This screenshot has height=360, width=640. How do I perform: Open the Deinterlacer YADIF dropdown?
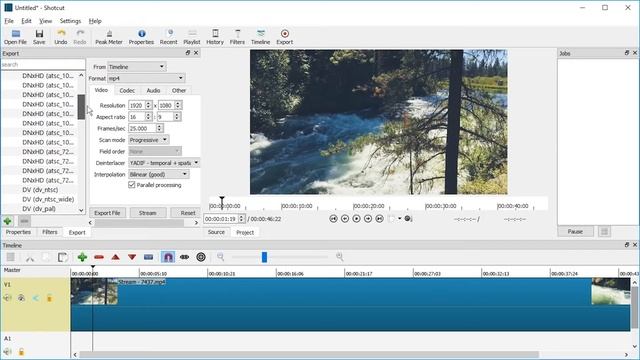[x=164, y=163]
